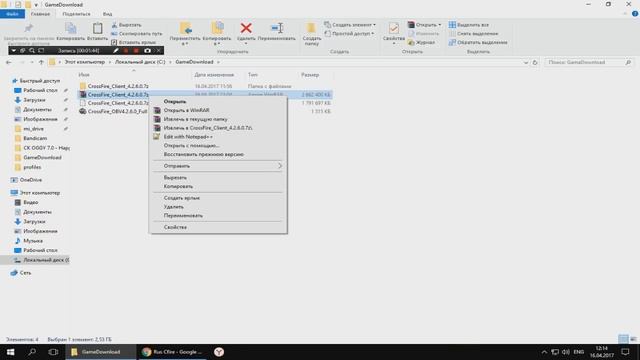Viewport: 640px width, 360px height.
Task: Select Сеть in the navigation pane
Action: (x=25, y=273)
